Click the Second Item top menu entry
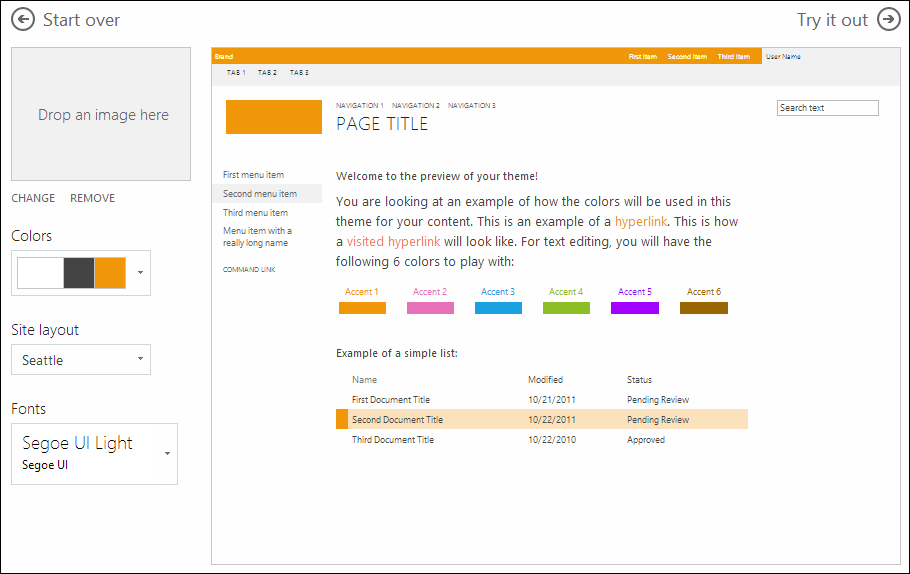This screenshot has height=574, width=910. [x=687, y=57]
